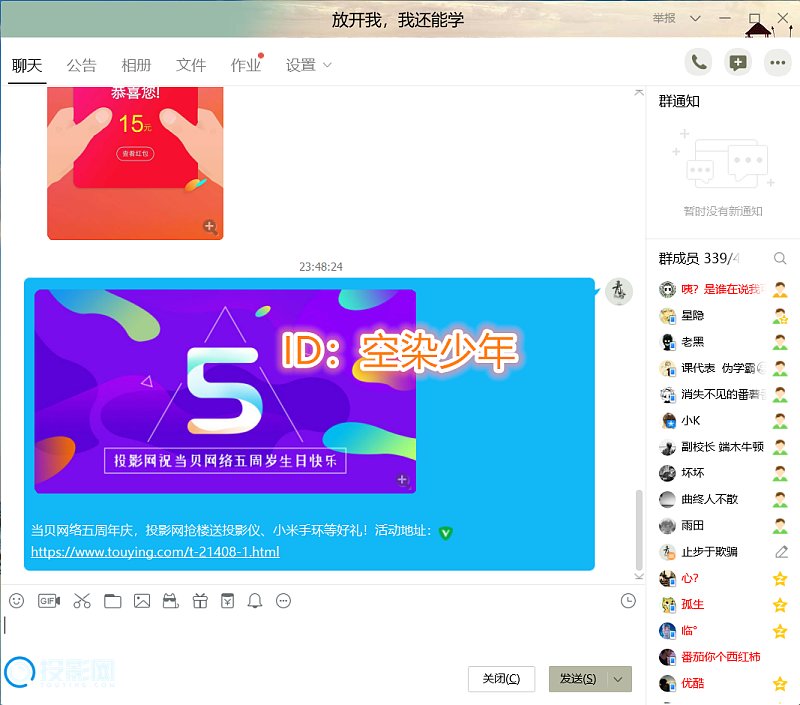Click the send picture icon
This screenshot has height=705, width=800.
click(x=142, y=601)
